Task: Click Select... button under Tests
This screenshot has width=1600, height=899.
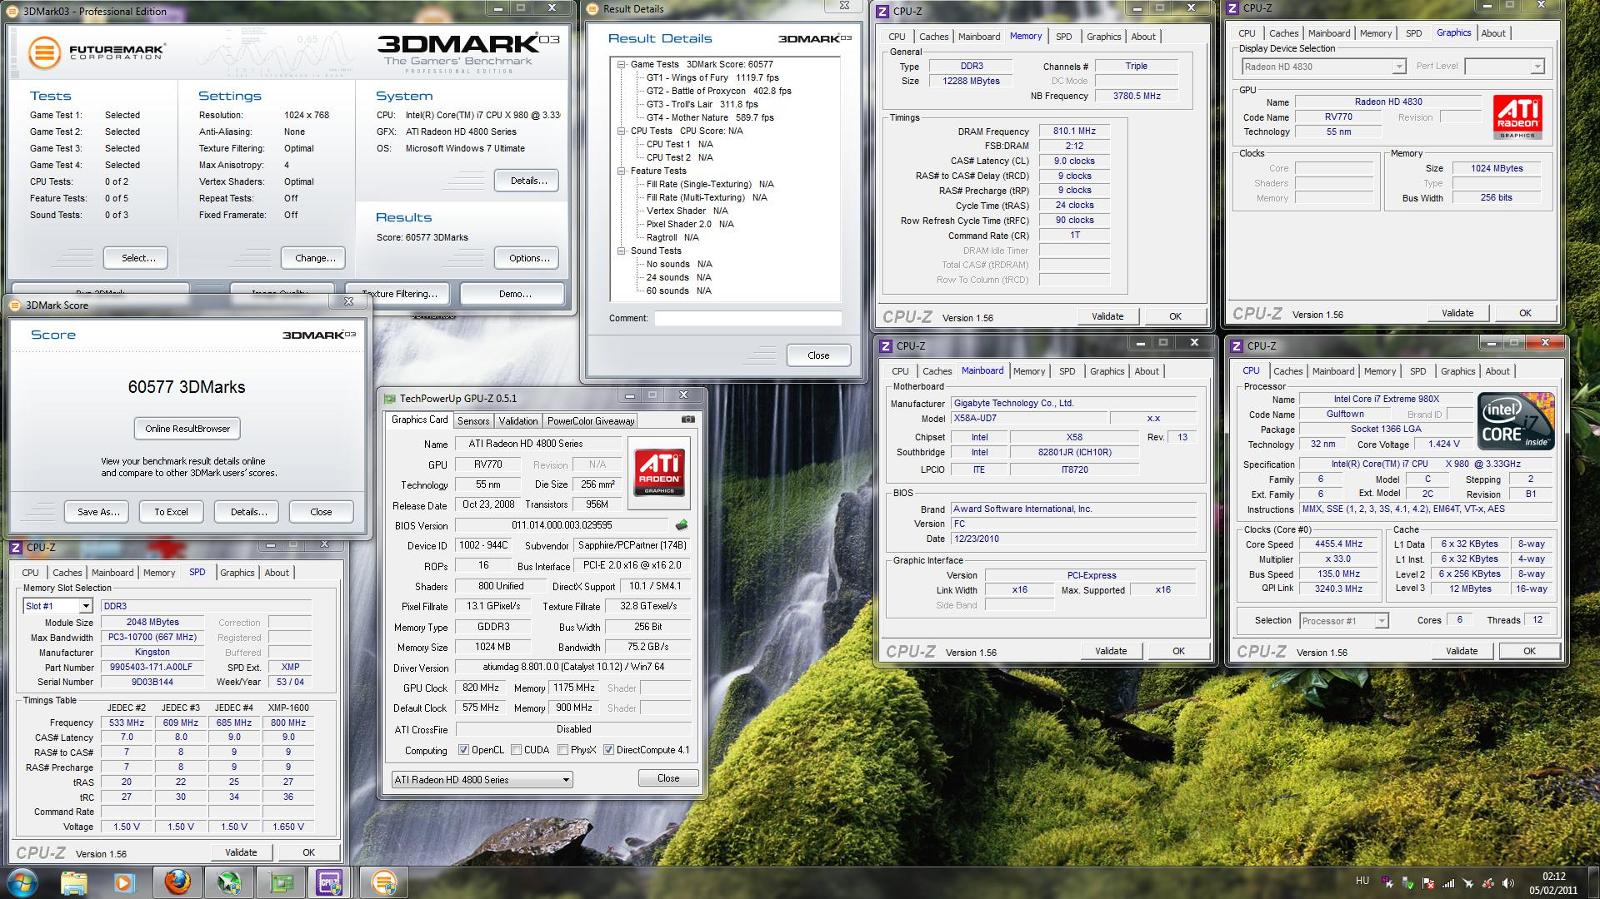Action: (x=138, y=258)
